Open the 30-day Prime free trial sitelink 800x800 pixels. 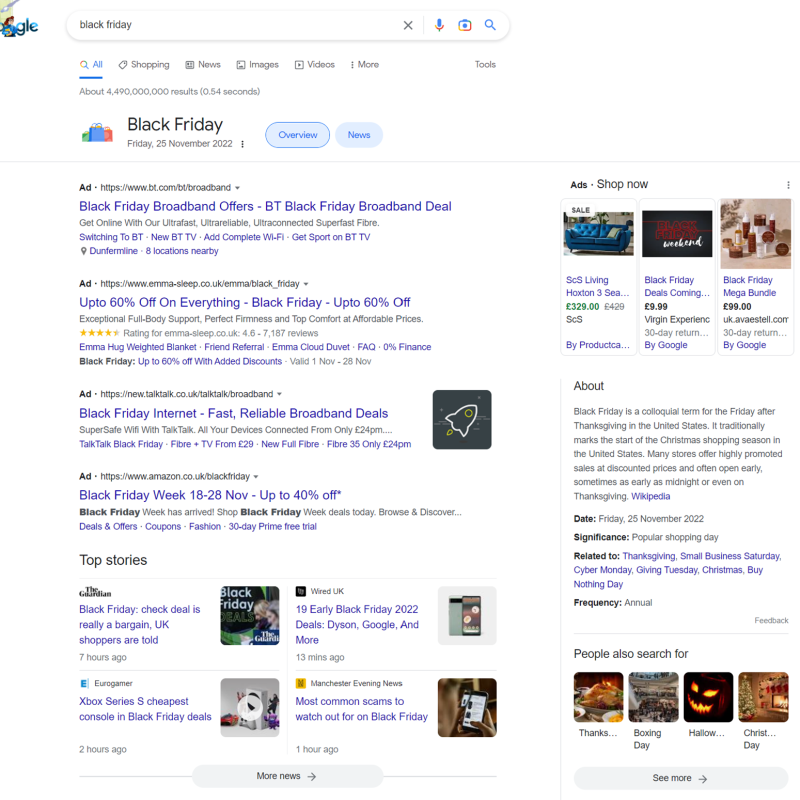click(272, 527)
